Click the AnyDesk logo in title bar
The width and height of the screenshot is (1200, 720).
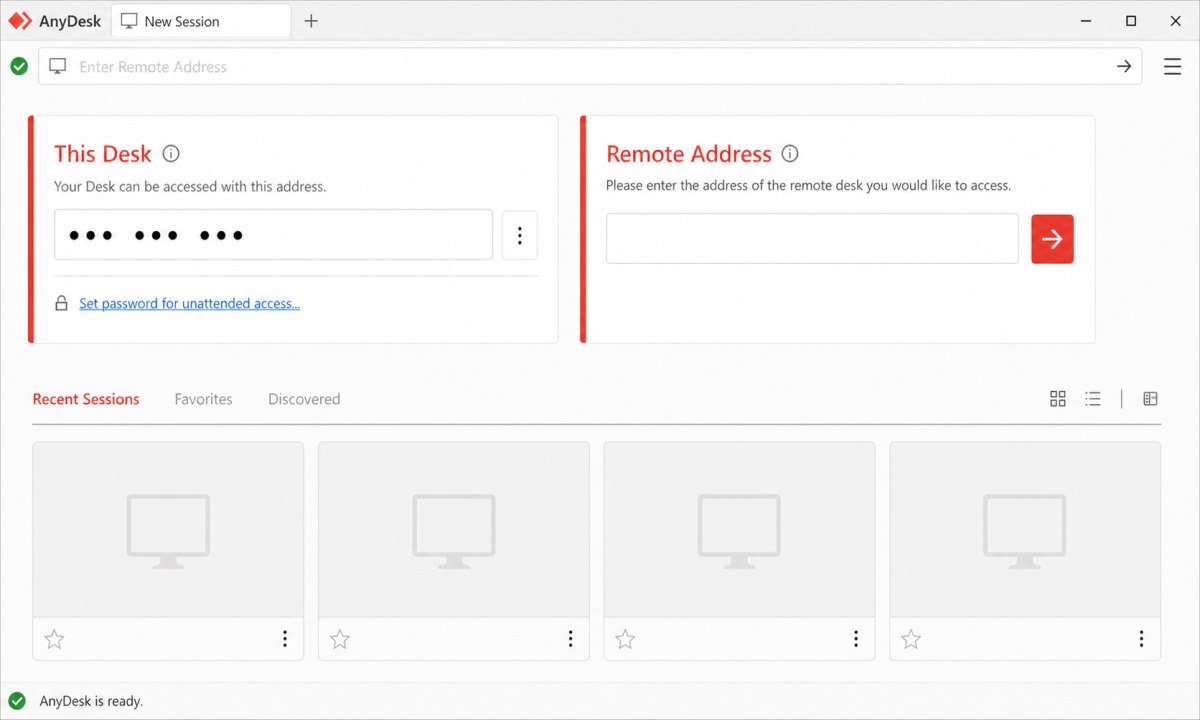click(x=20, y=21)
